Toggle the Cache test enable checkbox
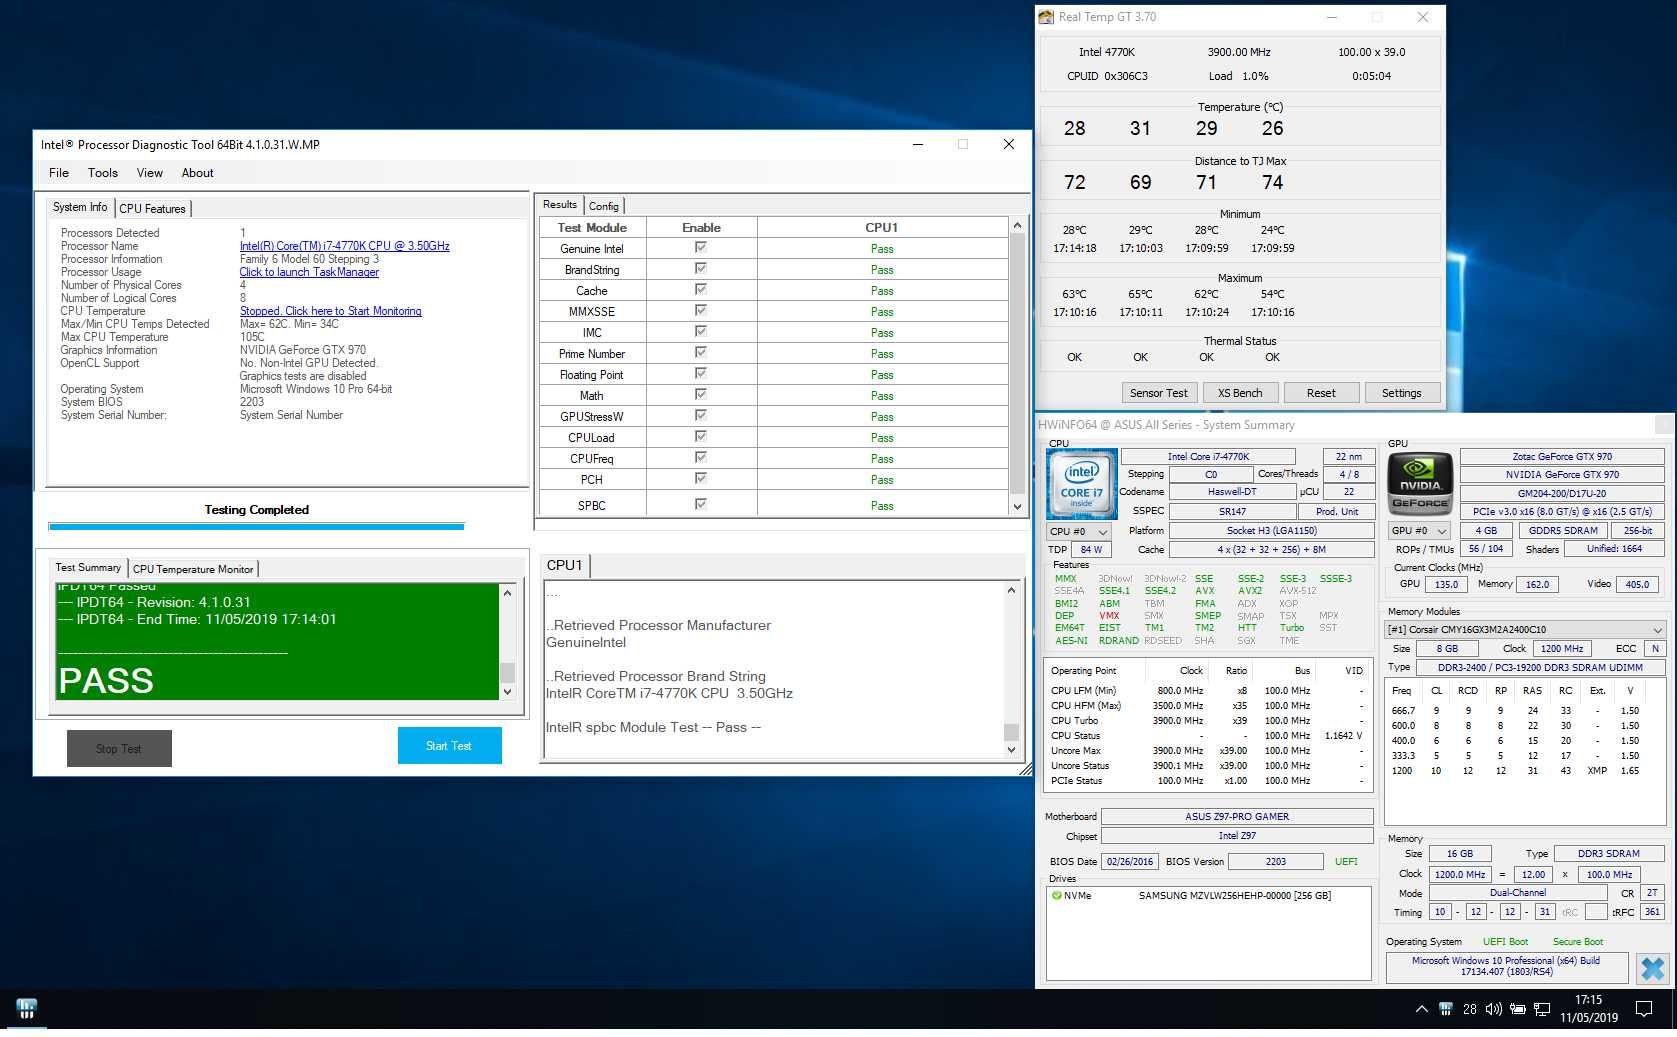 pos(701,290)
